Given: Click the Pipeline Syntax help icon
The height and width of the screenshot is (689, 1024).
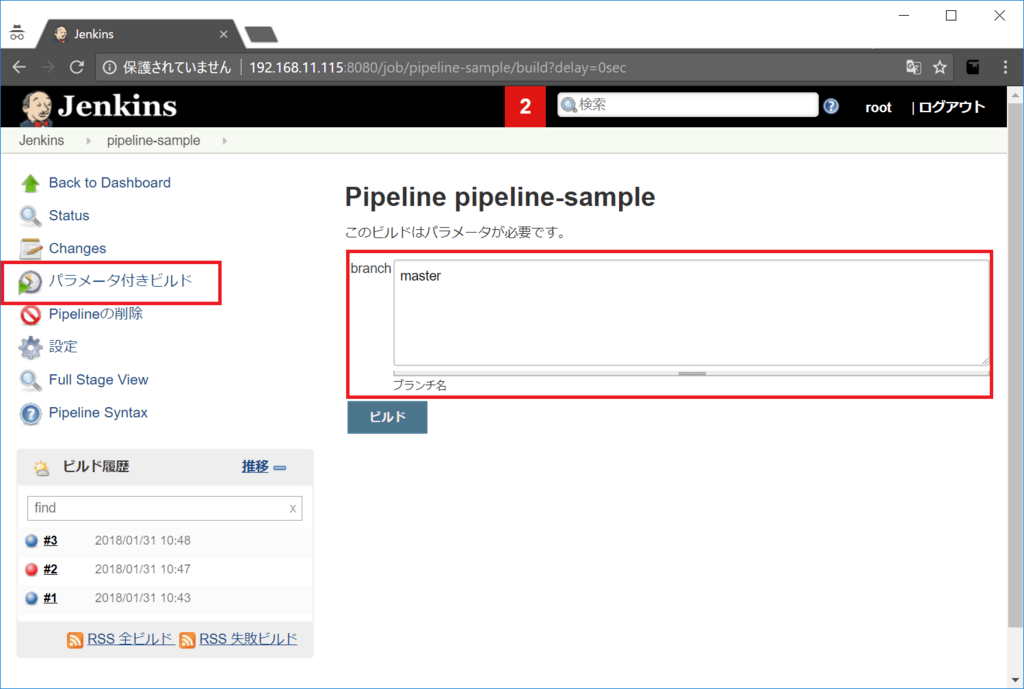Looking at the screenshot, I should click(x=30, y=413).
